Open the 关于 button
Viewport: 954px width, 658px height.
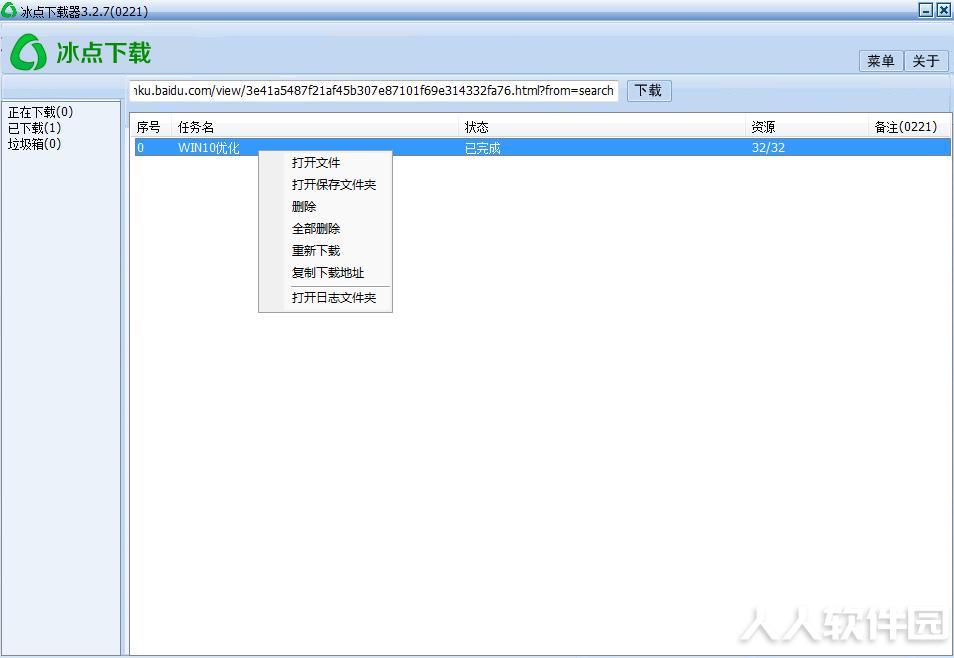pyautogui.click(x=925, y=61)
